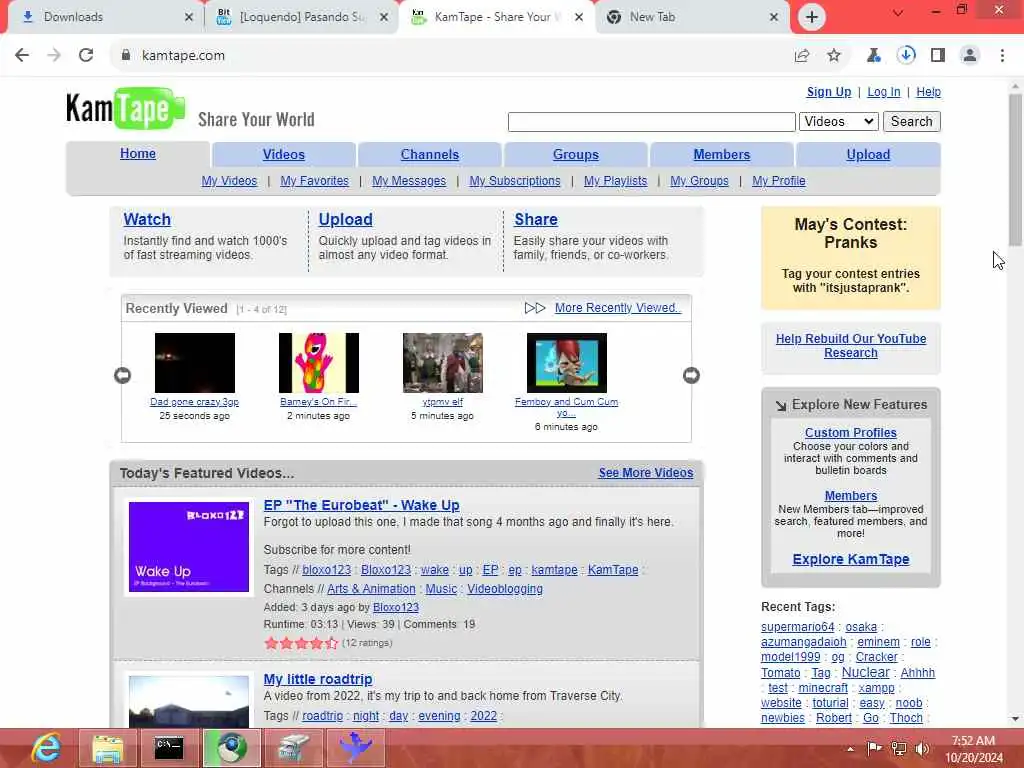The width and height of the screenshot is (1024, 768).
Task: Open the Barney's On Fir... video thumbnail
Action: (319, 362)
